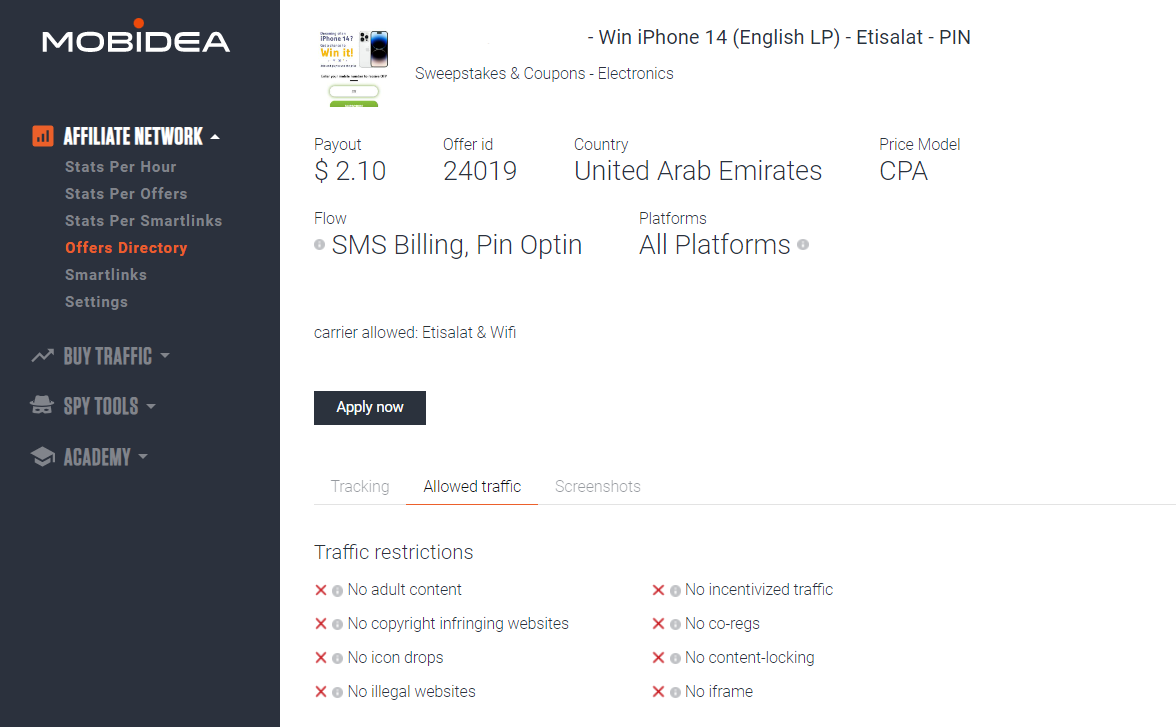Switch to the Tracking tab

click(360, 487)
